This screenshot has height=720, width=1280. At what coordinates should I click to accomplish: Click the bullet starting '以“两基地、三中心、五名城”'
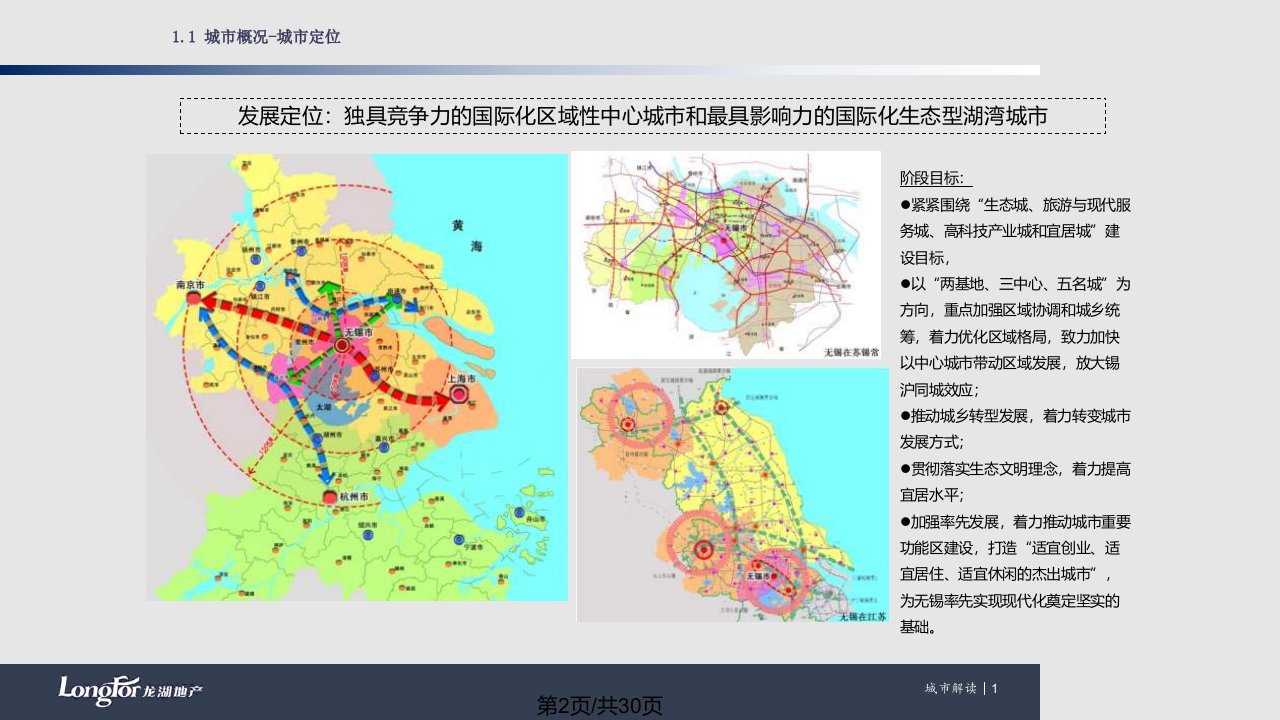(1015, 336)
